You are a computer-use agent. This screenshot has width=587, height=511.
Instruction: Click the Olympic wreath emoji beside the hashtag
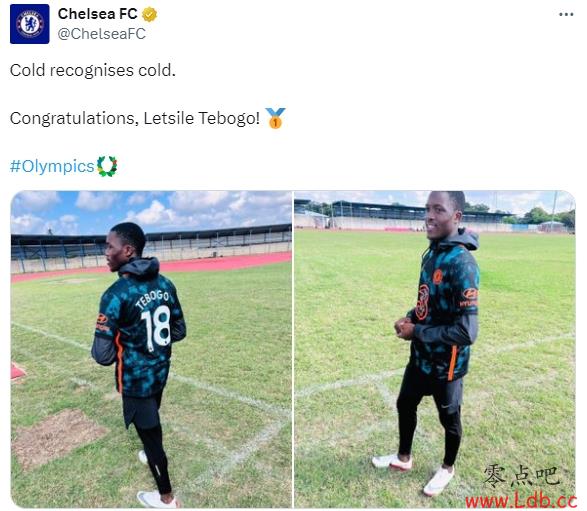pos(107,166)
